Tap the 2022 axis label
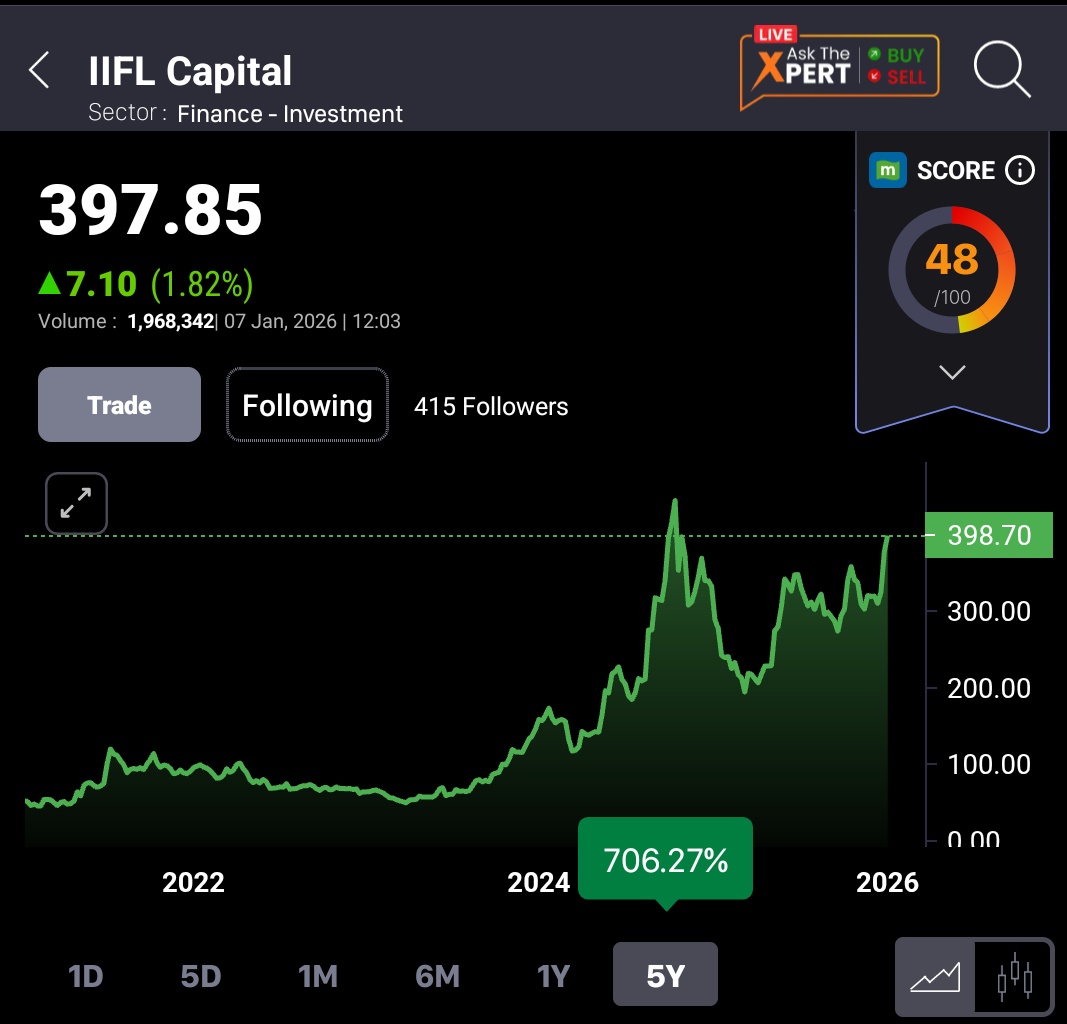The image size is (1067, 1024). point(193,882)
